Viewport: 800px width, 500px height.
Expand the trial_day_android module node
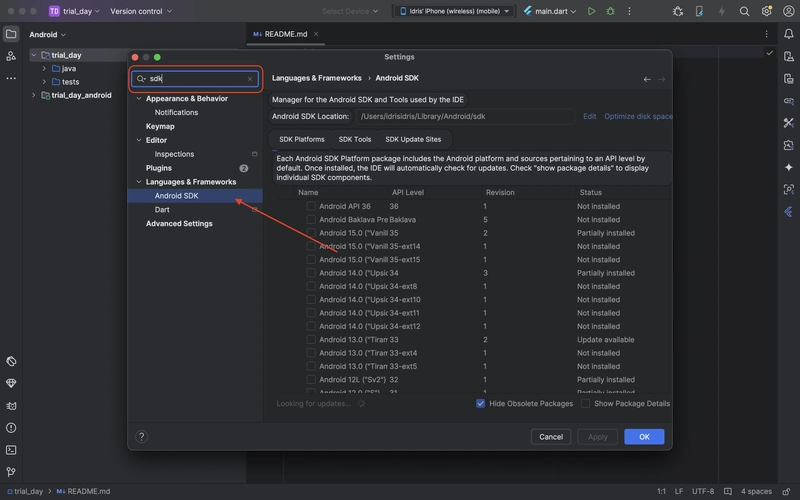click(x=34, y=95)
